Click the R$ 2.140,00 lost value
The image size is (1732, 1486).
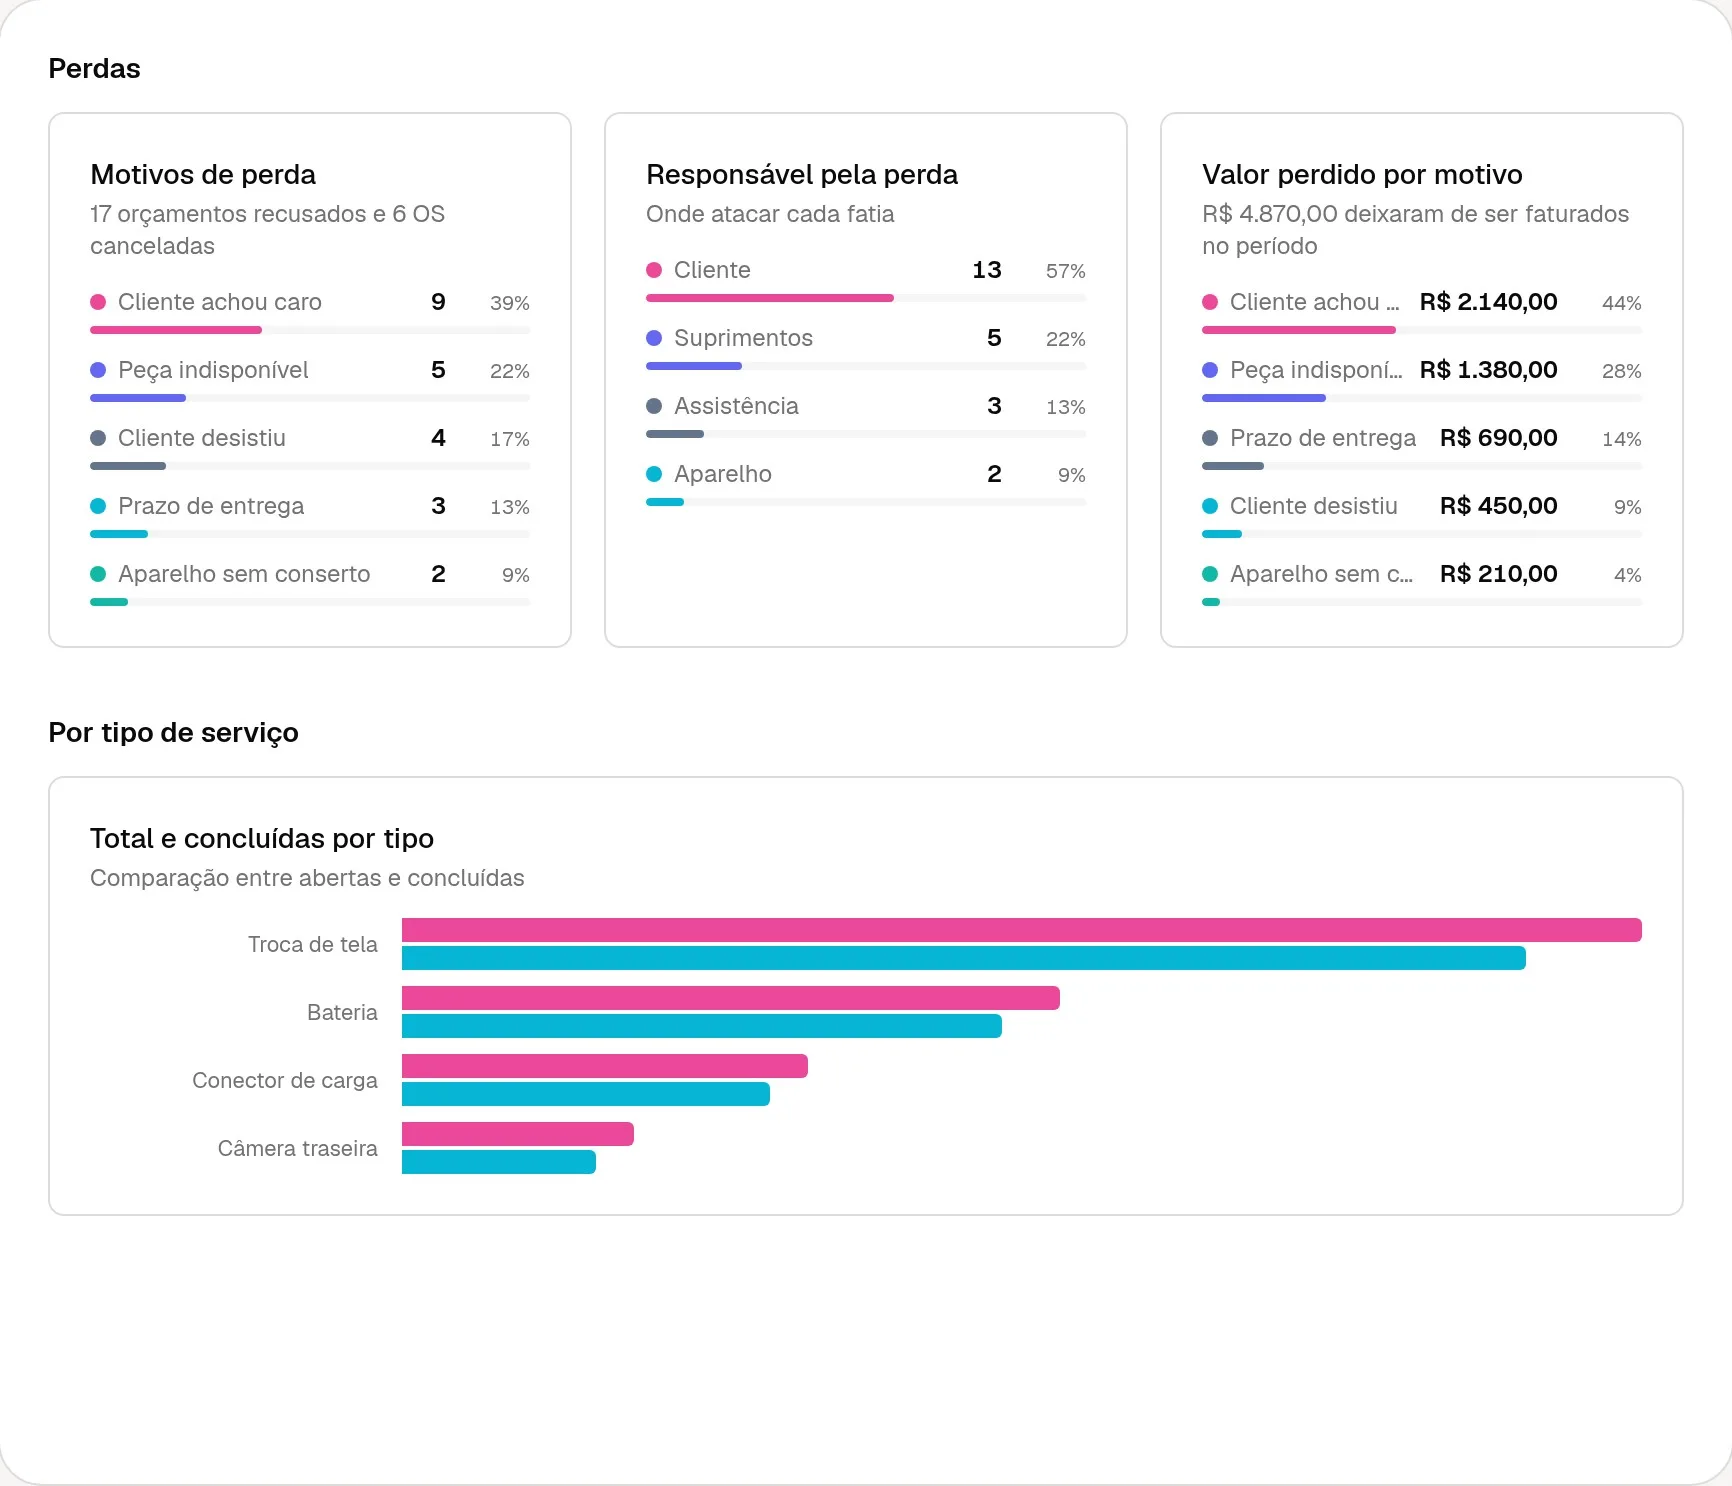coord(1488,302)
